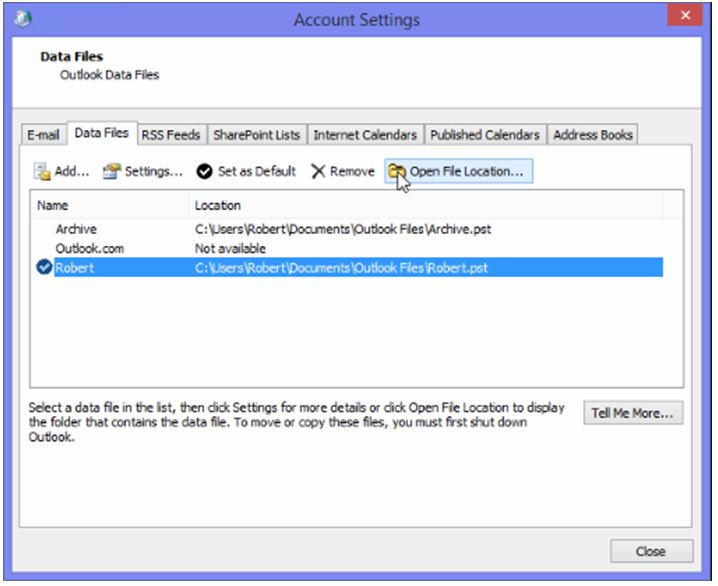Click the Archive.pst location path
Screen dimensions: 718x586
point(343,229)
